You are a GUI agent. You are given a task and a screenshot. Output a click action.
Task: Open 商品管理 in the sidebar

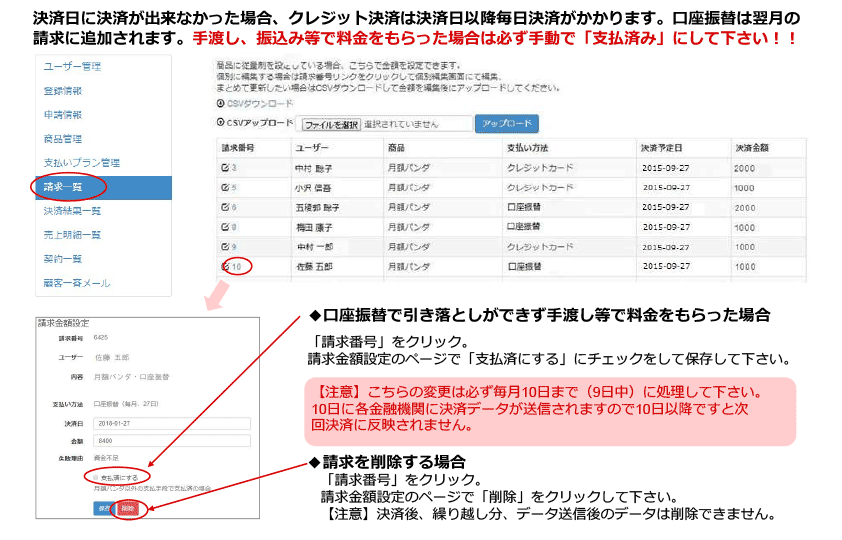tap(63, 139)
